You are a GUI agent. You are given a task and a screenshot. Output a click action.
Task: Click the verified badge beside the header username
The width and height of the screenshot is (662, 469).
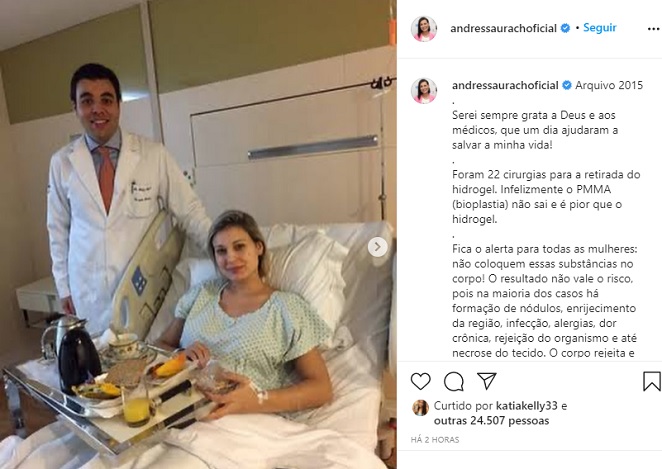[x=565, y=28]
